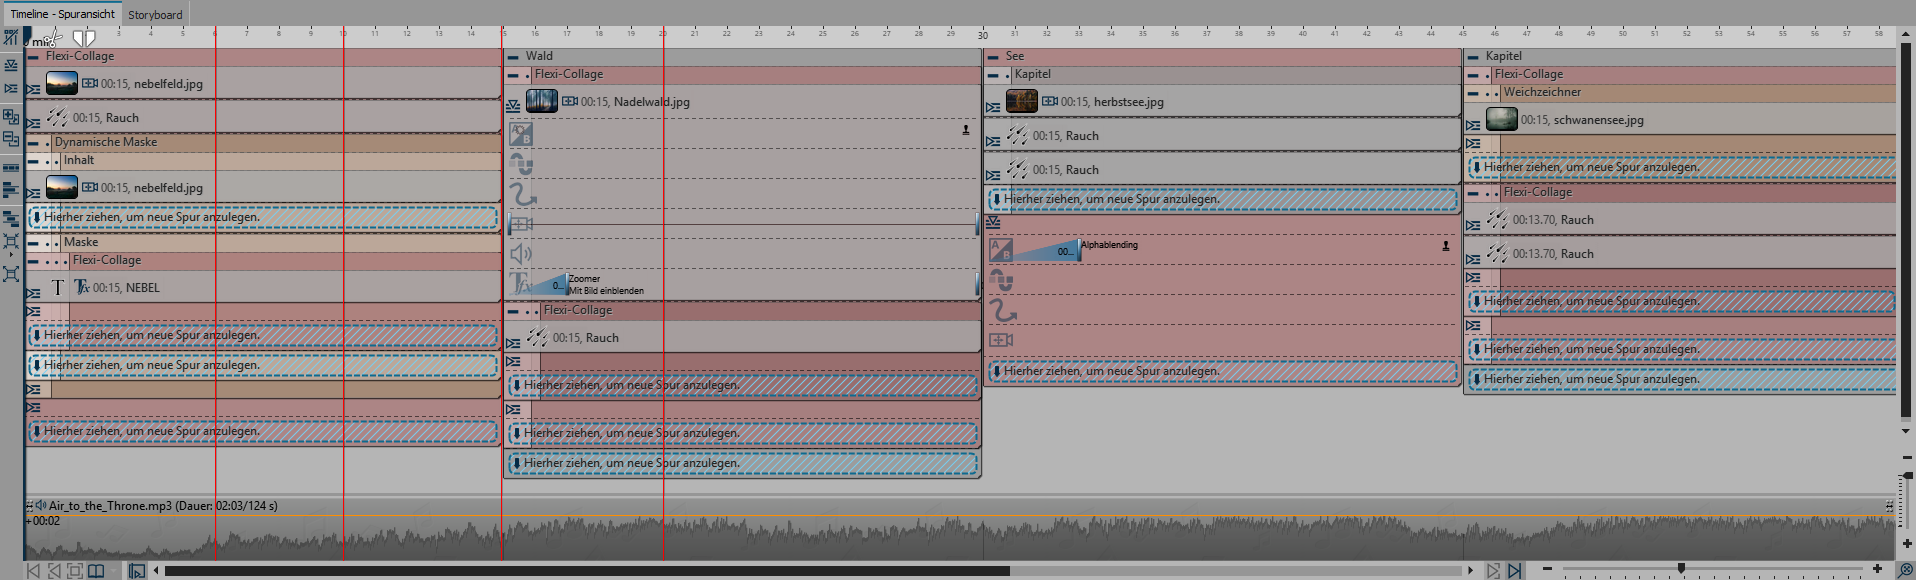This screenshot has height=580, width=1916.
Task: Click the scissors split tool in ruler
Action: tap(54, 38)
